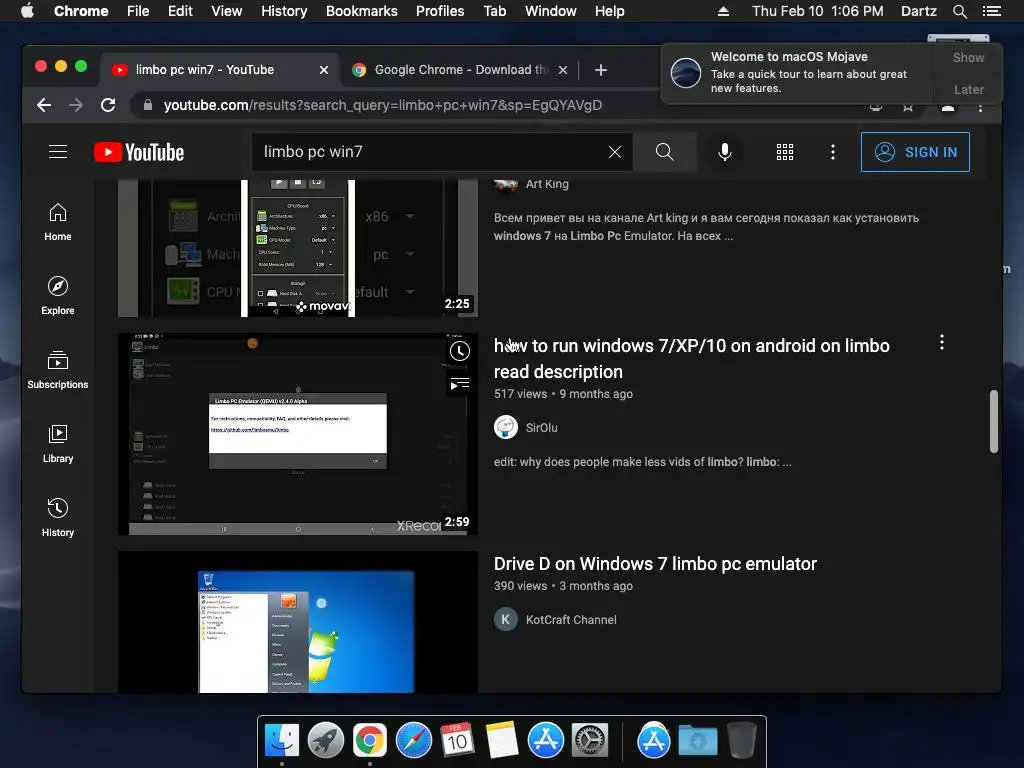Open System Preferences from the Dock
Image resolution: width=1024 pixels, height=768 pixels.
point(590,741)
